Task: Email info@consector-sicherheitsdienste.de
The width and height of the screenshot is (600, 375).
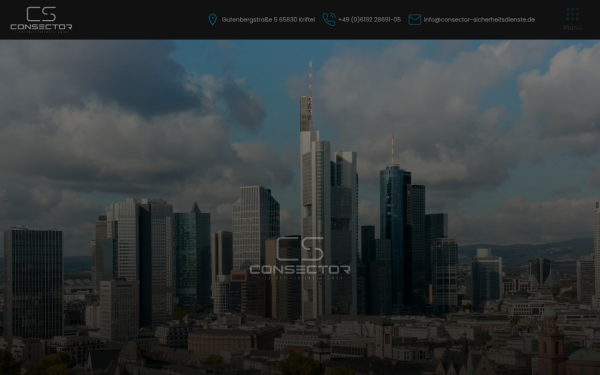Action: 479,20
